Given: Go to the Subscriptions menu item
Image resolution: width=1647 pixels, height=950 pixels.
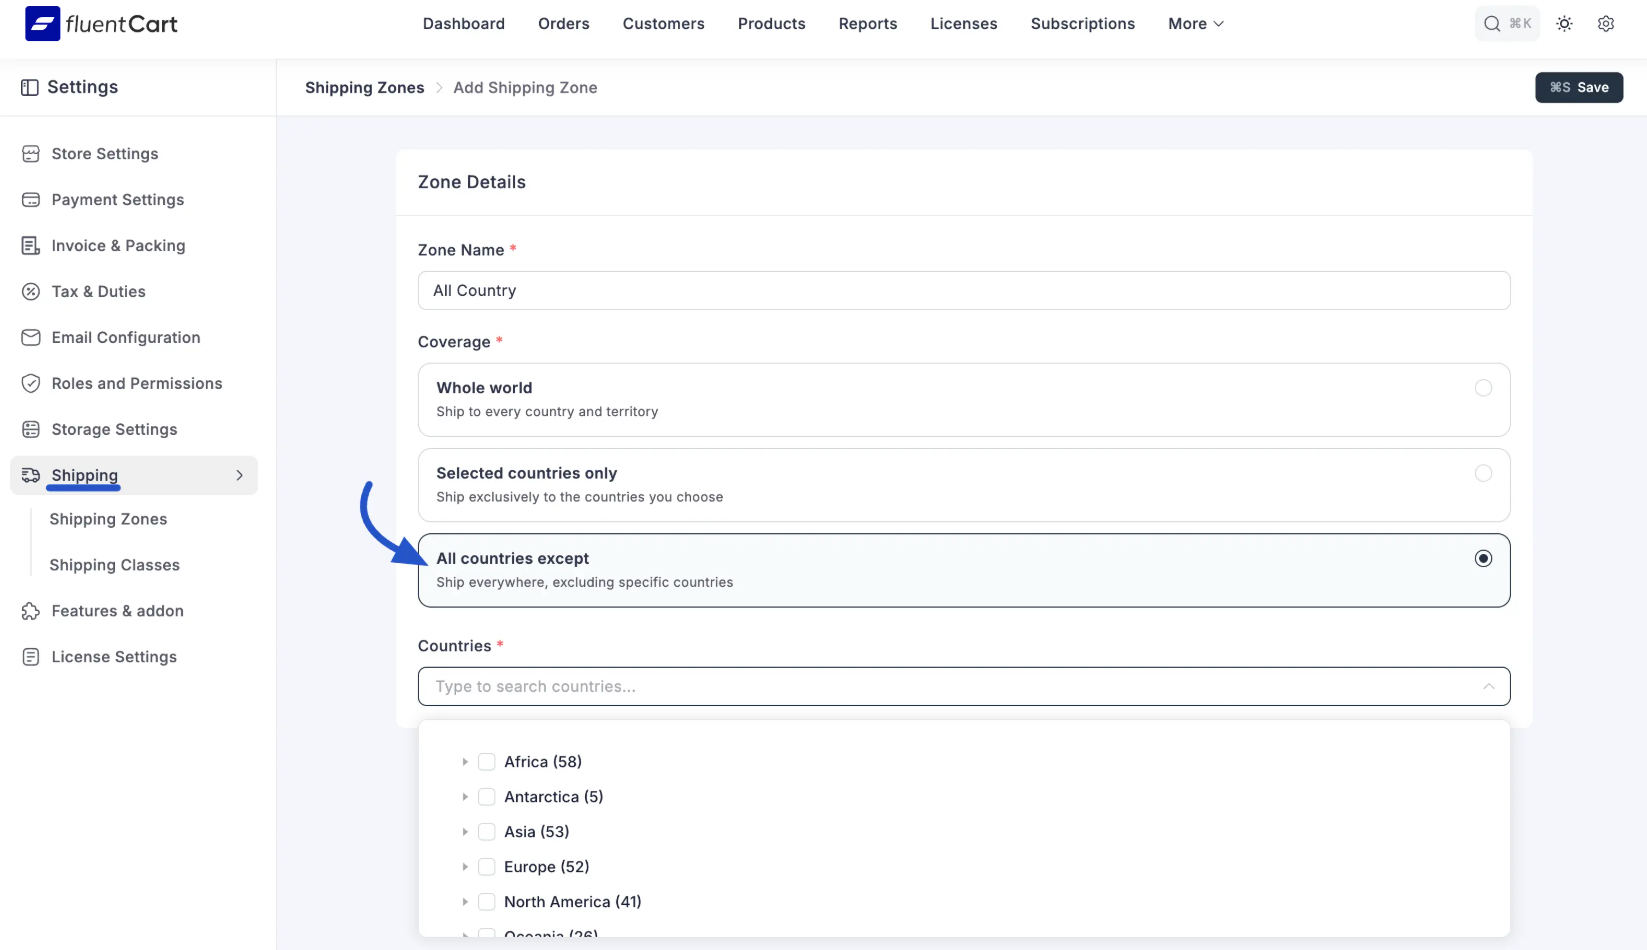Looking at the screenshot, I should click(x=1083, y=24).
